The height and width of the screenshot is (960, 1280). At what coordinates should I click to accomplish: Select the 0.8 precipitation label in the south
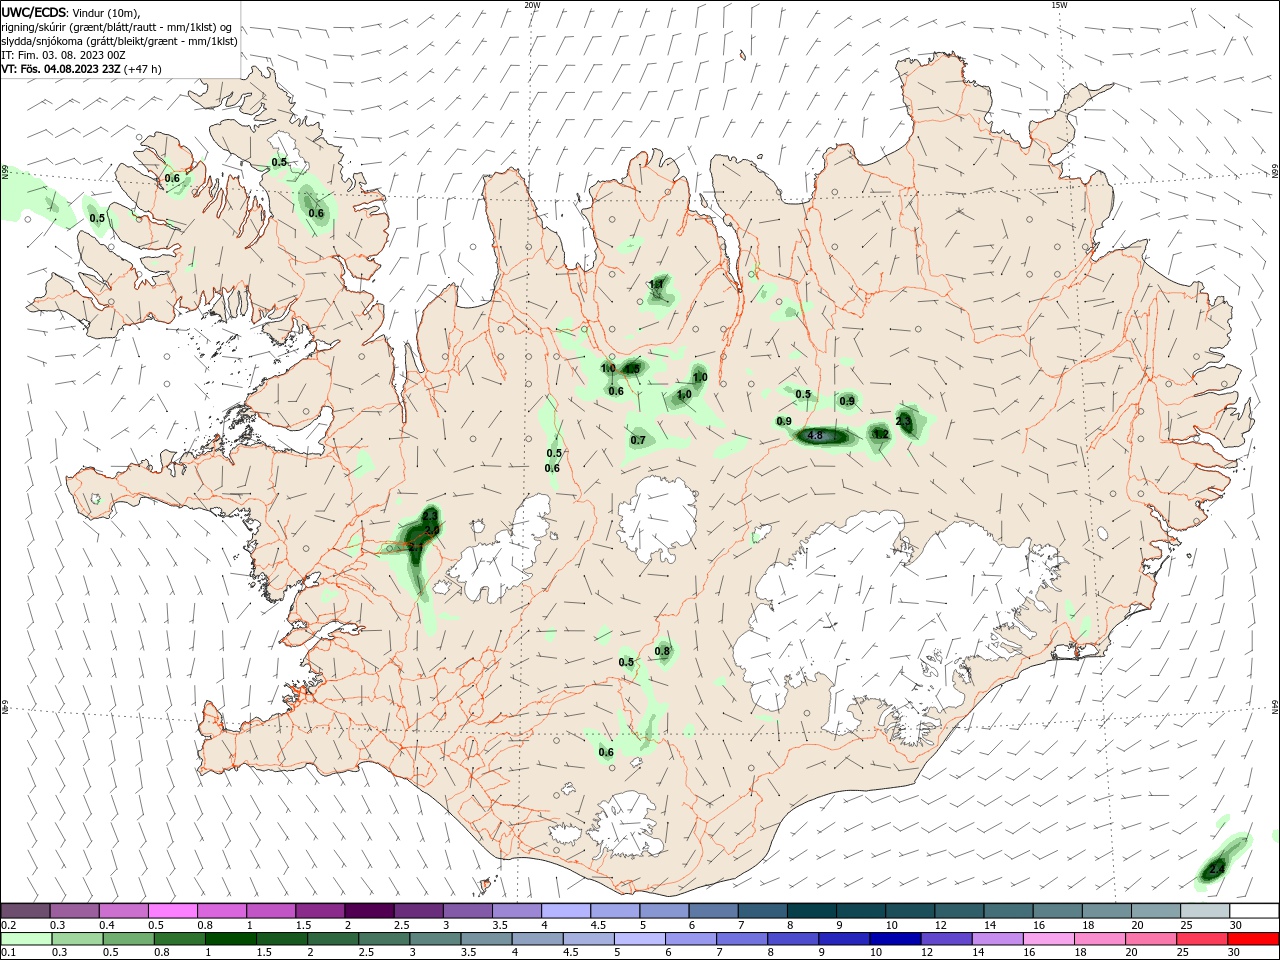coord(662,651)
